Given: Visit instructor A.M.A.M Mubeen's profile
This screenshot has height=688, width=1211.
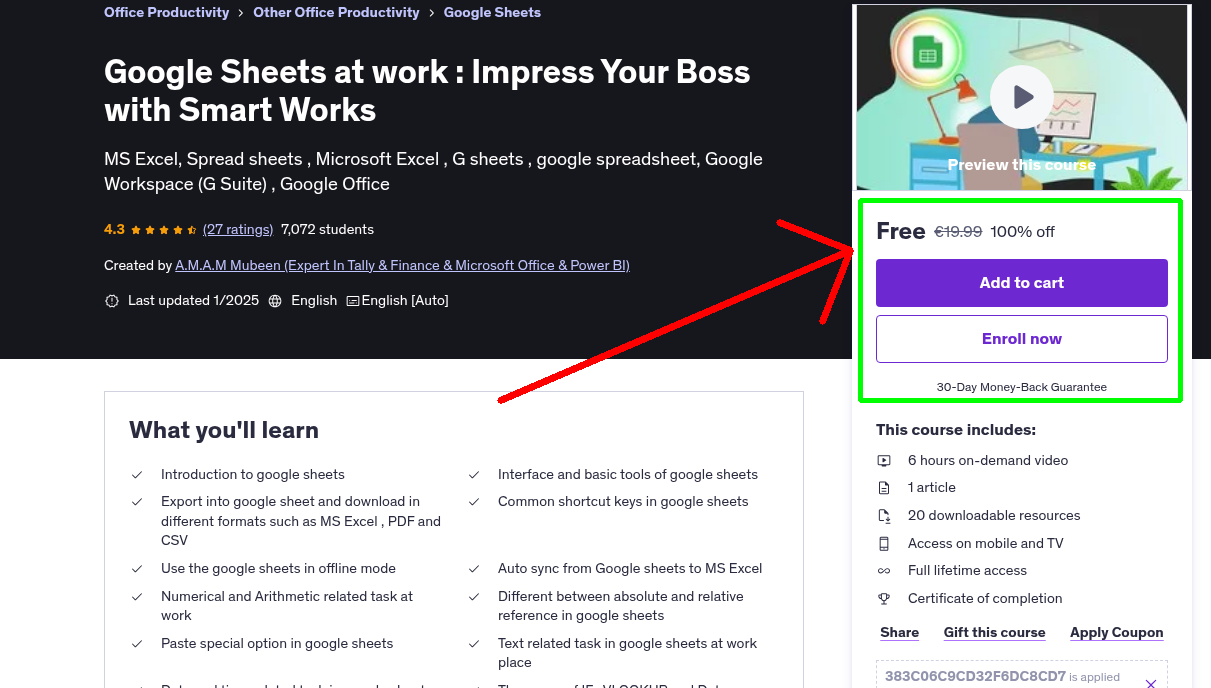Looking at the screenshot, I should point(402,265).
